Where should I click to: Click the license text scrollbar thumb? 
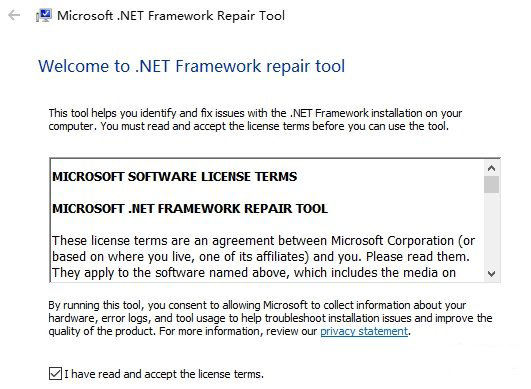coord(491,185)
